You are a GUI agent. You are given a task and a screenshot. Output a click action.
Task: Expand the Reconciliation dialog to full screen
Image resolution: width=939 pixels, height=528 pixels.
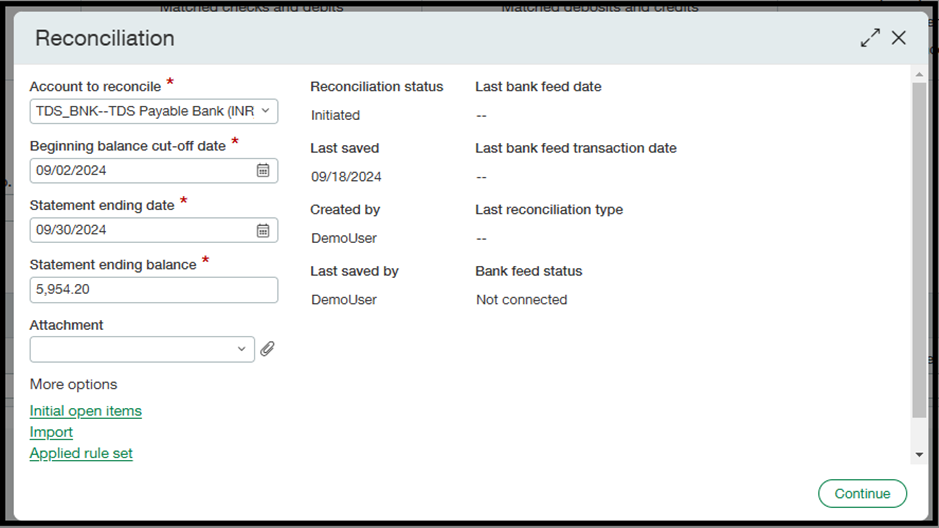pos(870,38)
